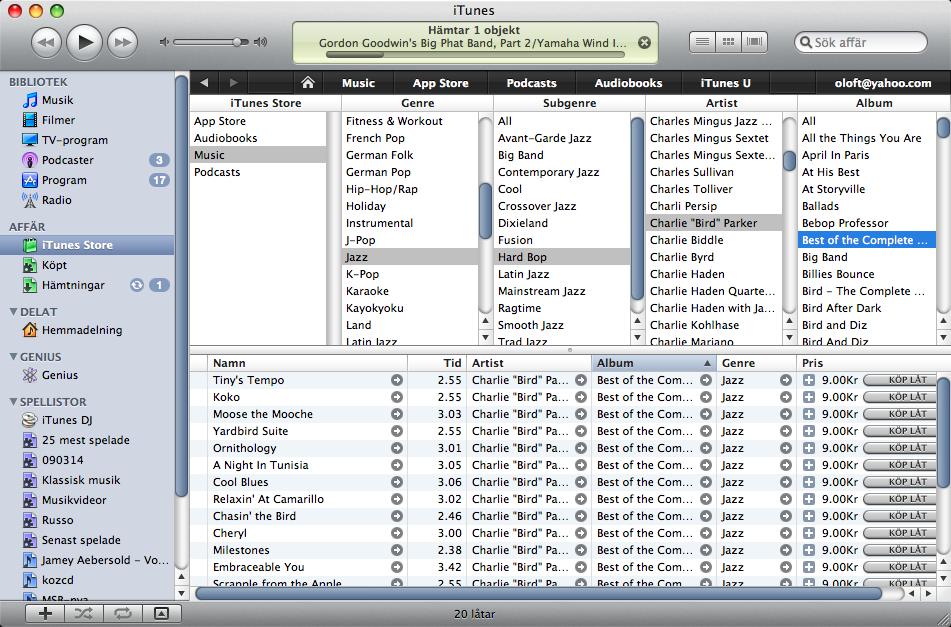Select the Yardbird Suite song row
This screenshot has height=627, width=951.
[x=563, y=431]
